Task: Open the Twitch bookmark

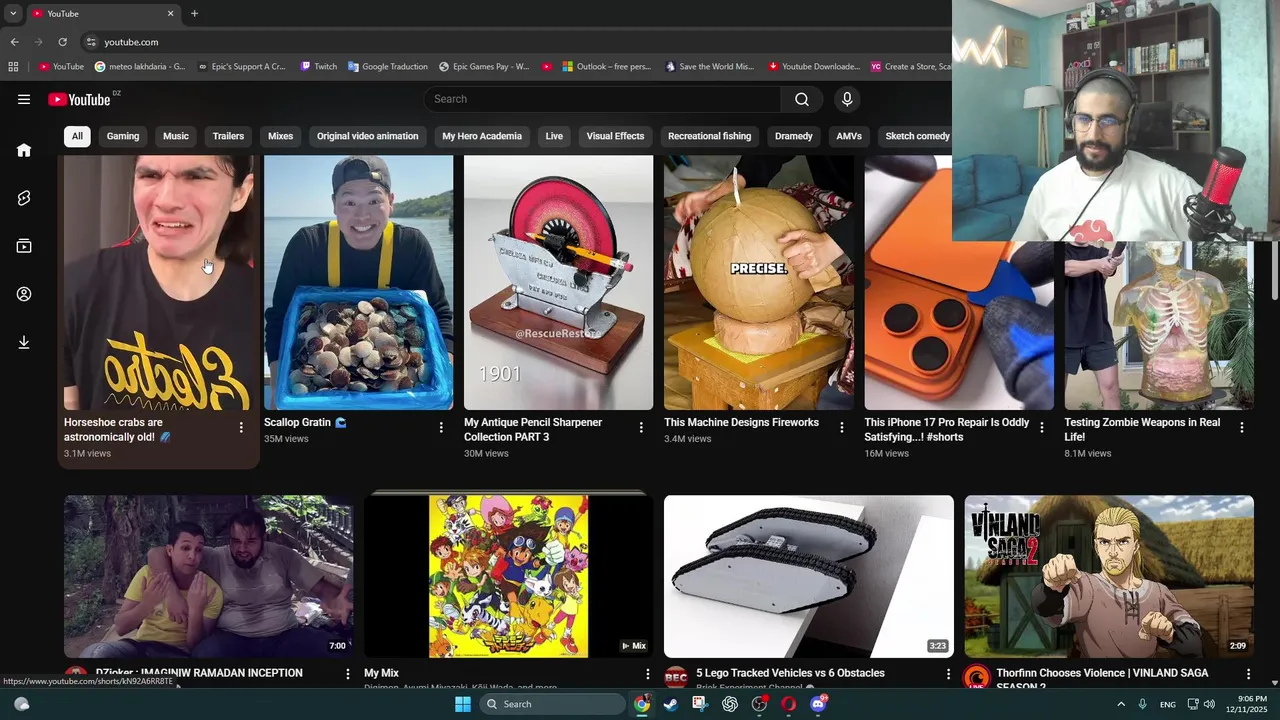Action: click(x=319, y=67)
